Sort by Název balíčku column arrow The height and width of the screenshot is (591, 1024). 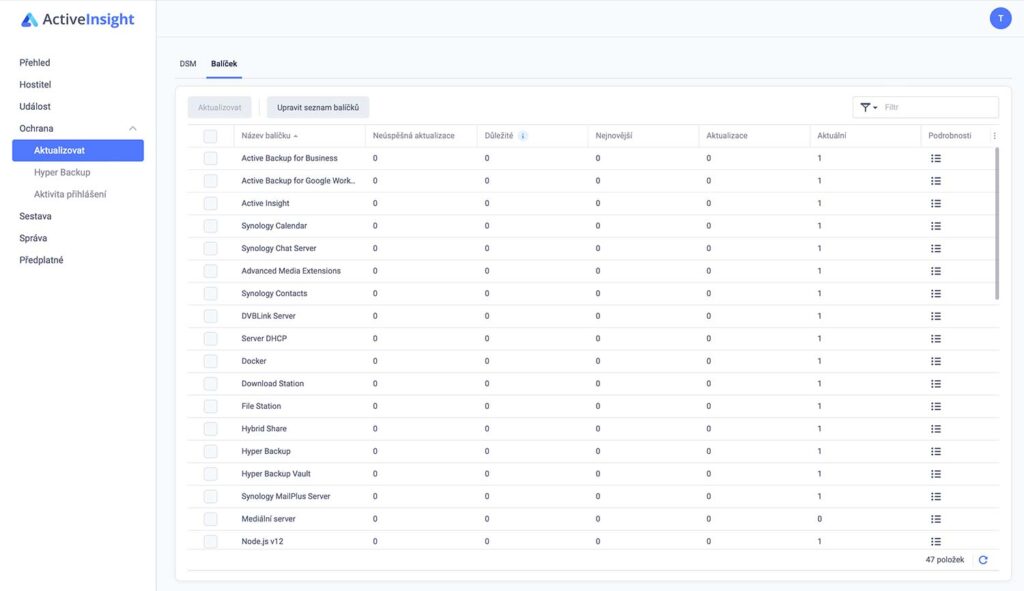(296, 136)
